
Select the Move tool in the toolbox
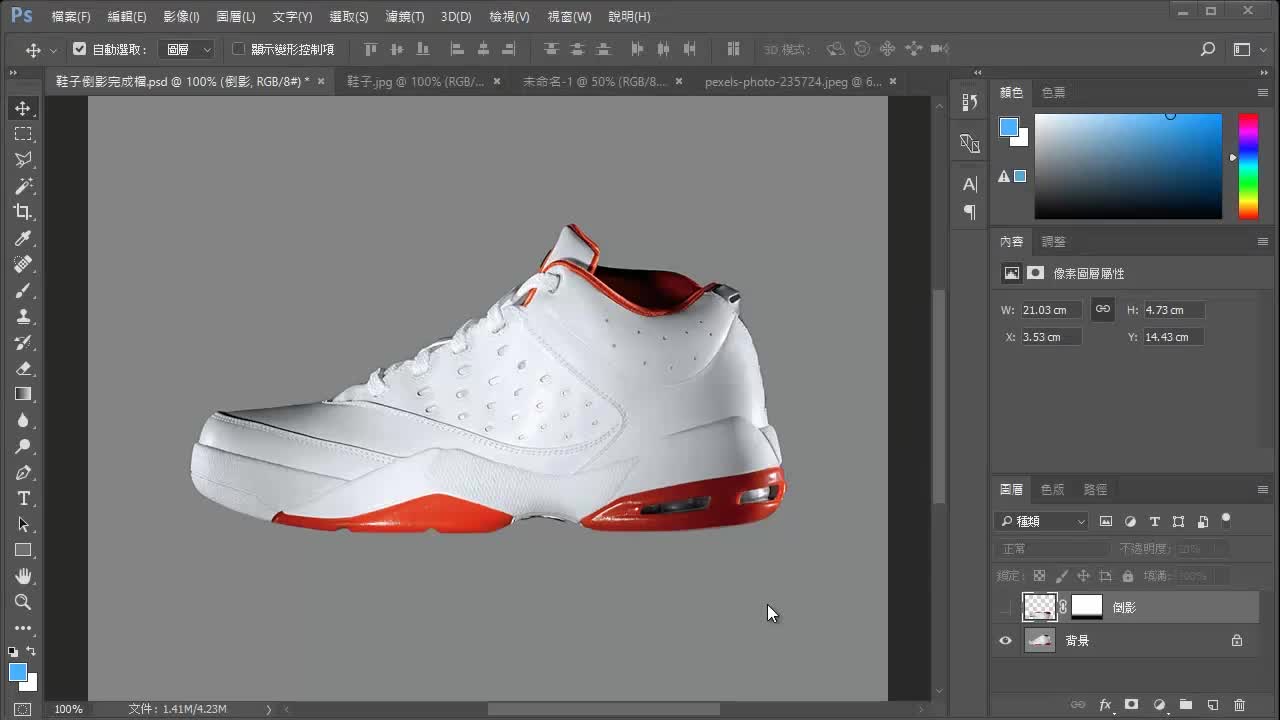coord(23,108)
